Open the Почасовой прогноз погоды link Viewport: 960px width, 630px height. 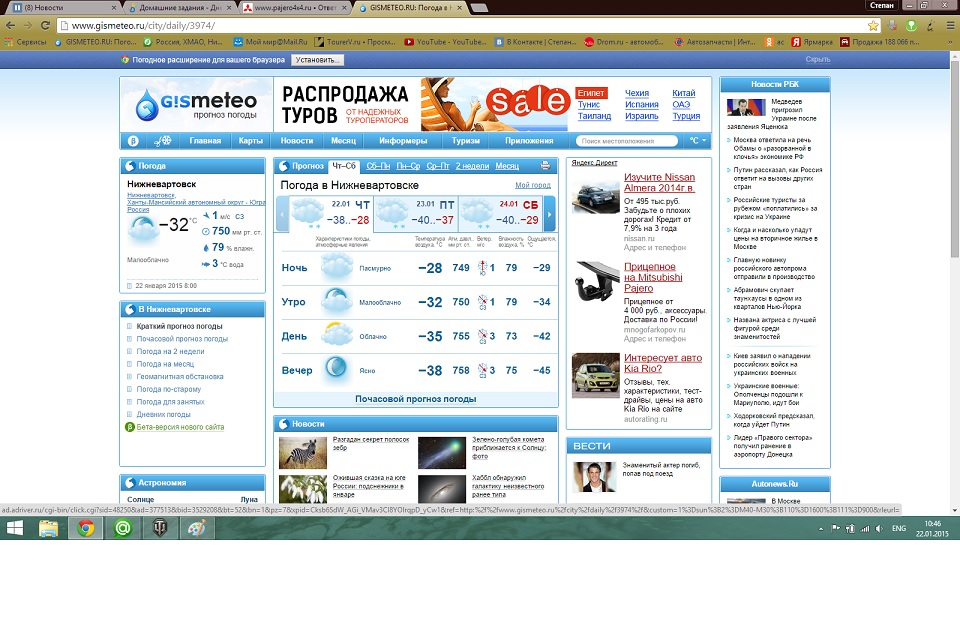(x=415, y=399)
